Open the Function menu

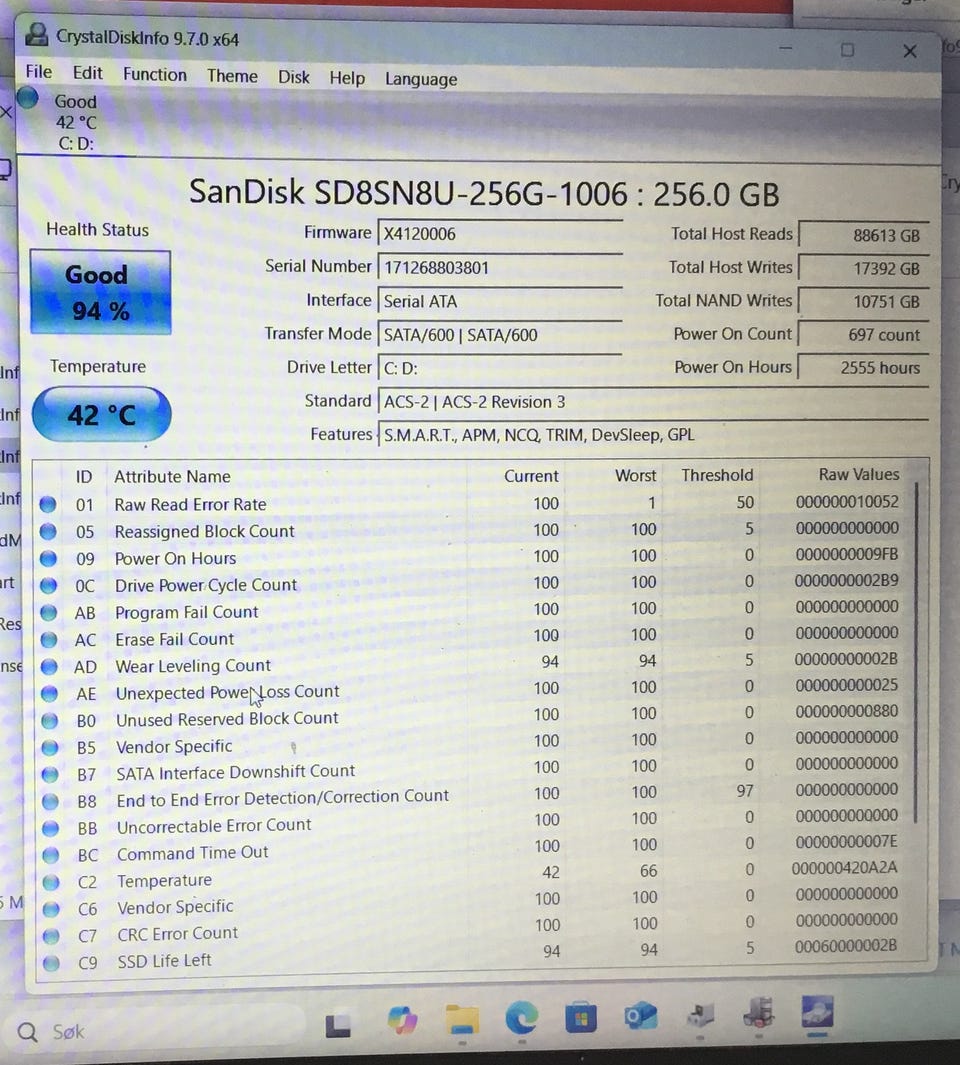tap(154, 74)
